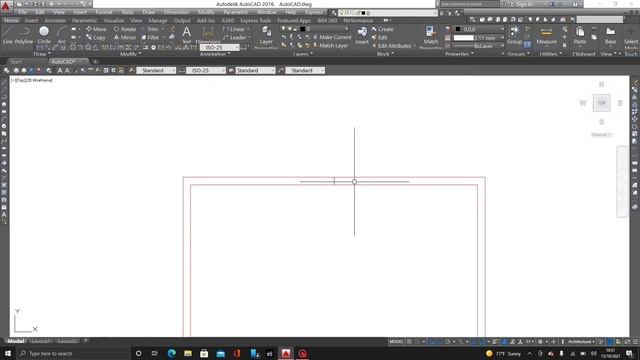Click the layer color swatch in the Layers panel
Image resolution: width=640 pixels, height=360 pixels.
[x=302, y=29]
